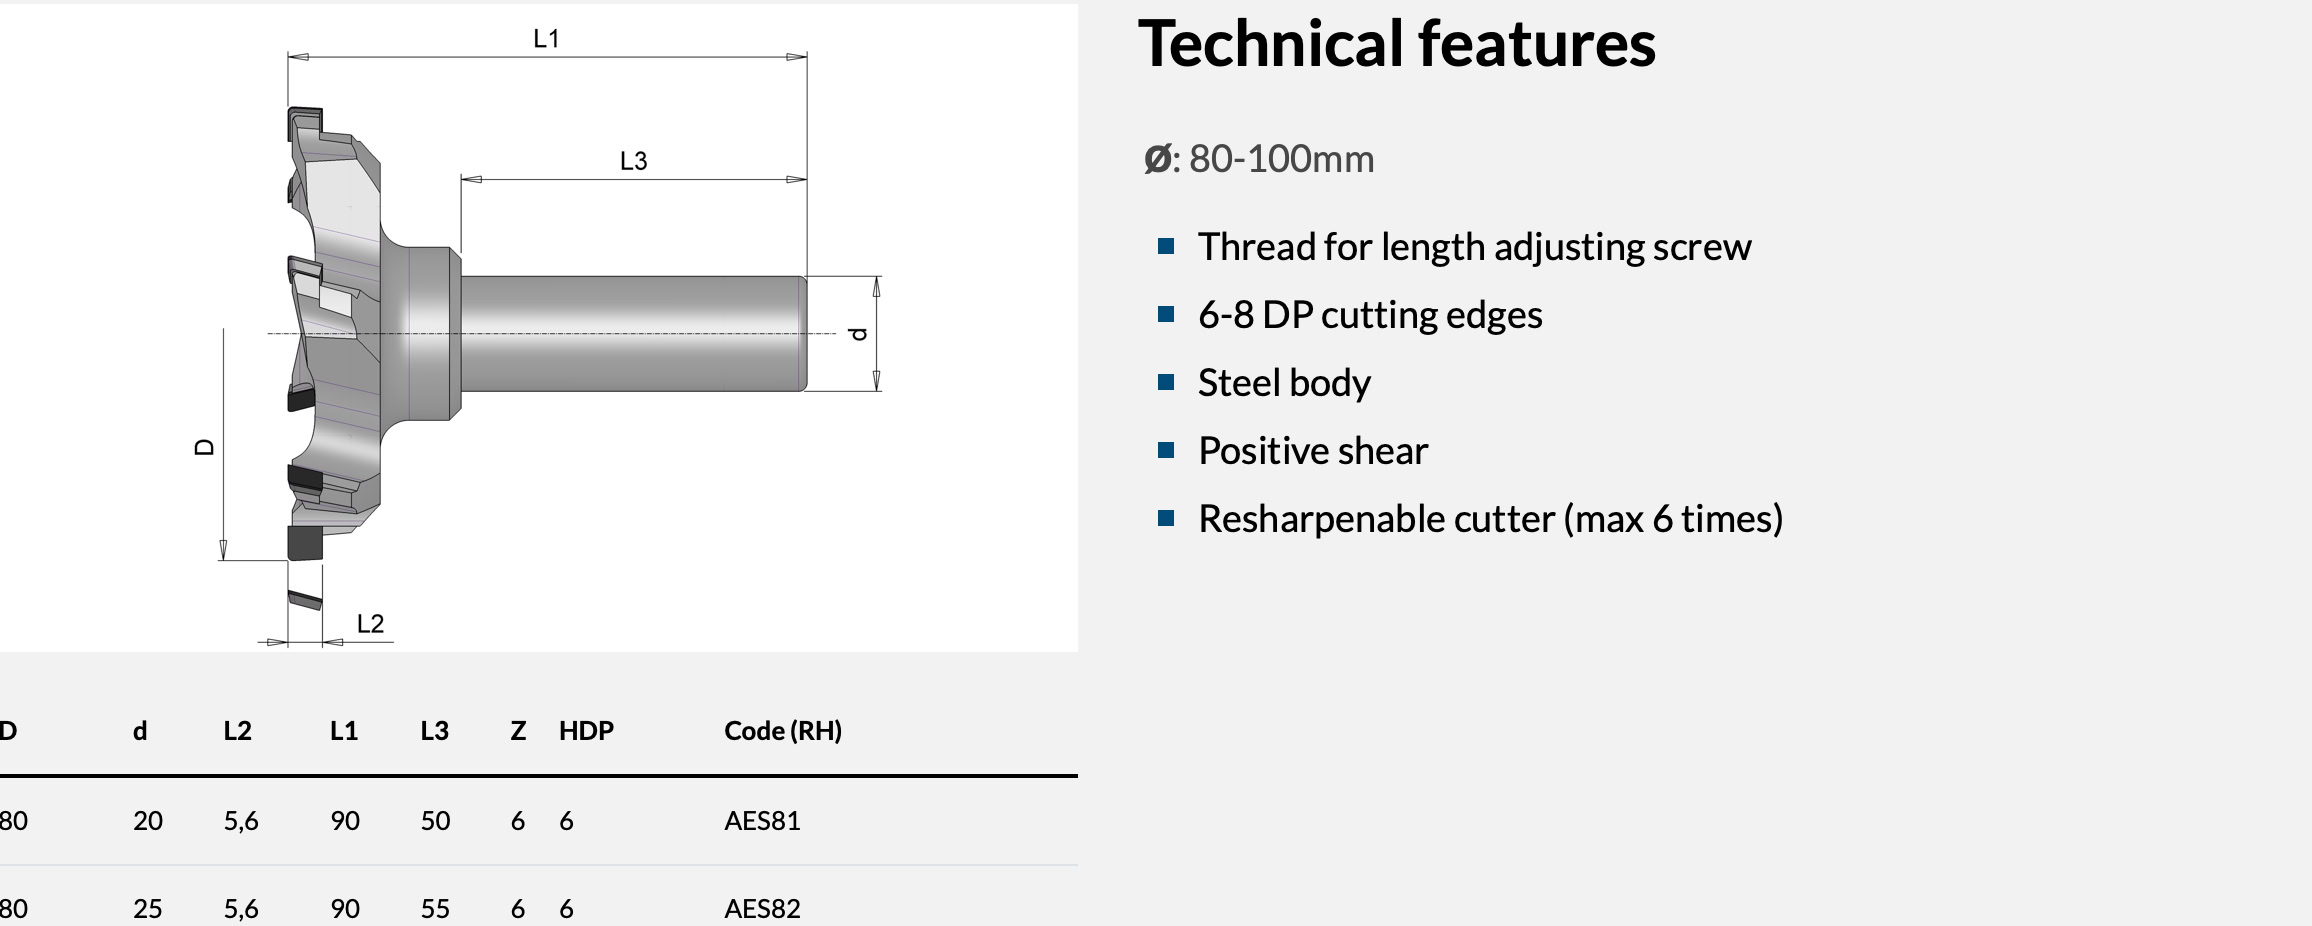
Task: Select the 'Steel body' feature item
Action: (x=1284, y=383)
